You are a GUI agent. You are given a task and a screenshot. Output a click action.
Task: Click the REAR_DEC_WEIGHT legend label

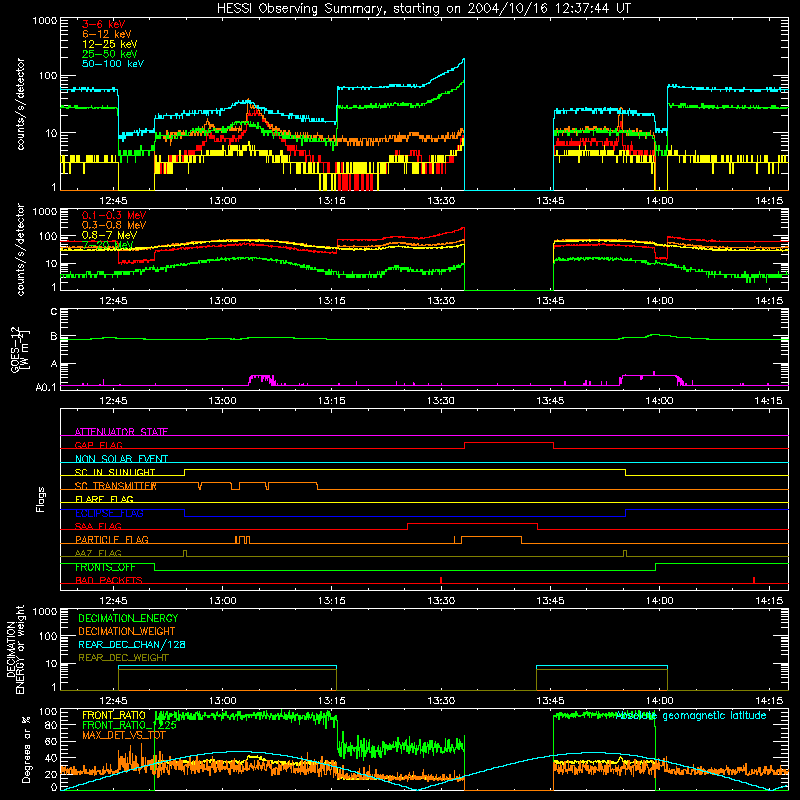[x=123, y=658]
